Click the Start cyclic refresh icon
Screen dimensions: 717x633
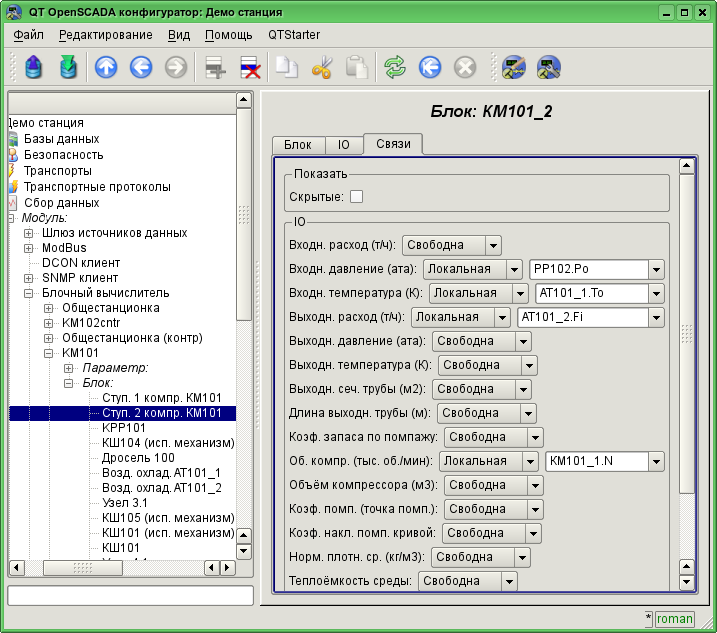point(430,68)
